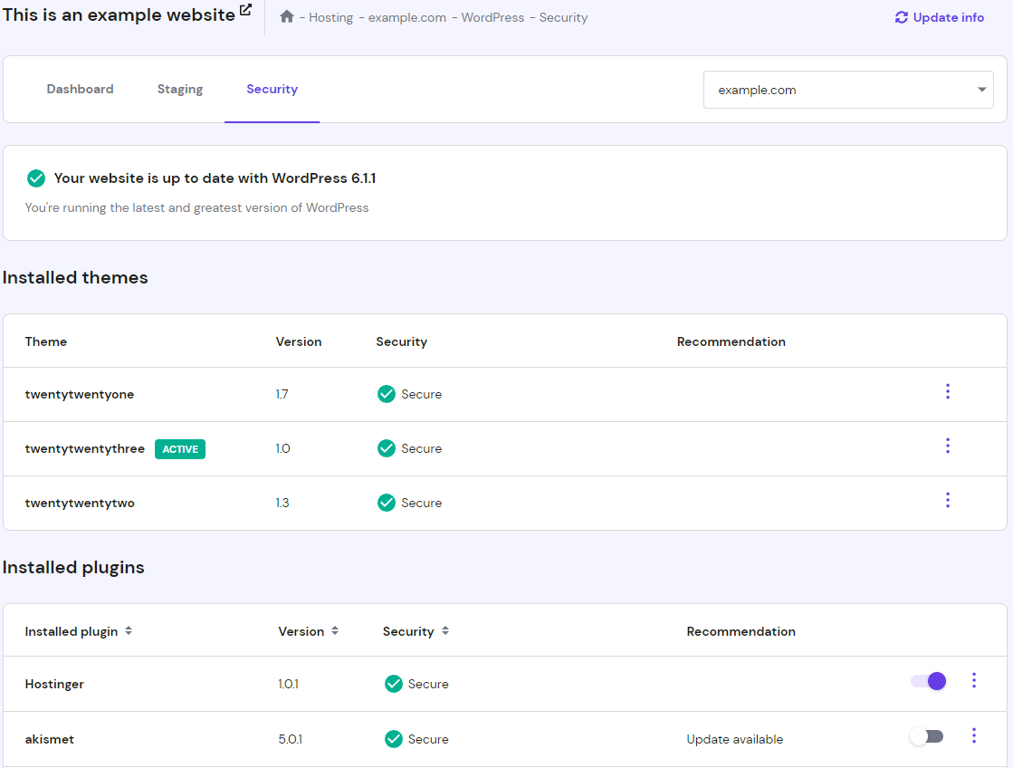This screenshot has width=1013, height=768.
Task: Open the example.com domain dropdown
Action: pyautogui.click(x=981, y=89)
